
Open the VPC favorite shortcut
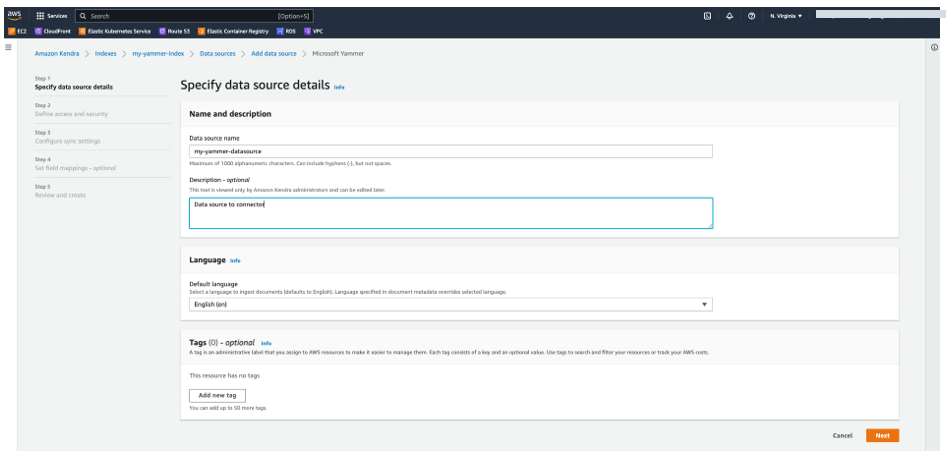pyautogui.click(x=314, y=31)
